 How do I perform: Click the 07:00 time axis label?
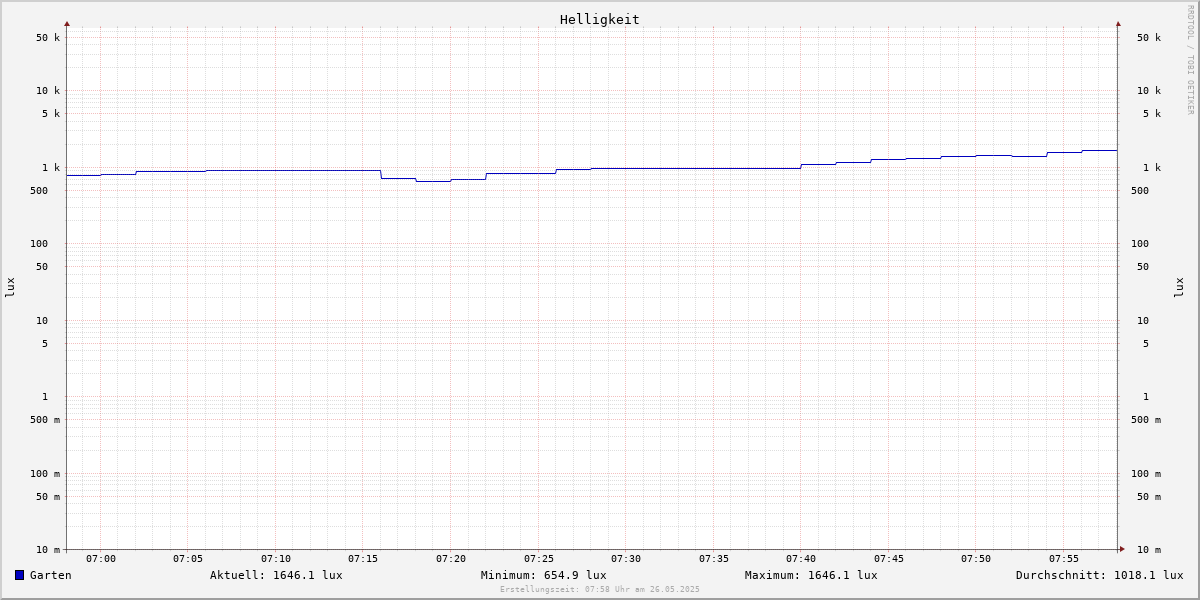coord(101,559)
